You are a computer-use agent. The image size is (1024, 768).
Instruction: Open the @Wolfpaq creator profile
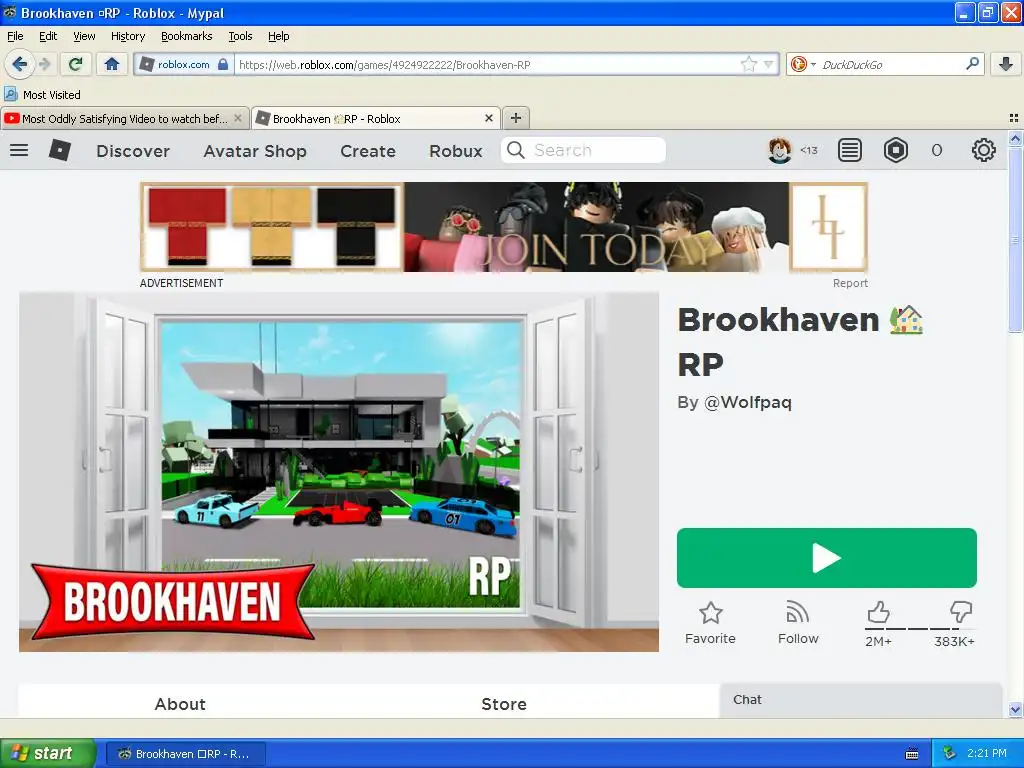pos(748,402)
